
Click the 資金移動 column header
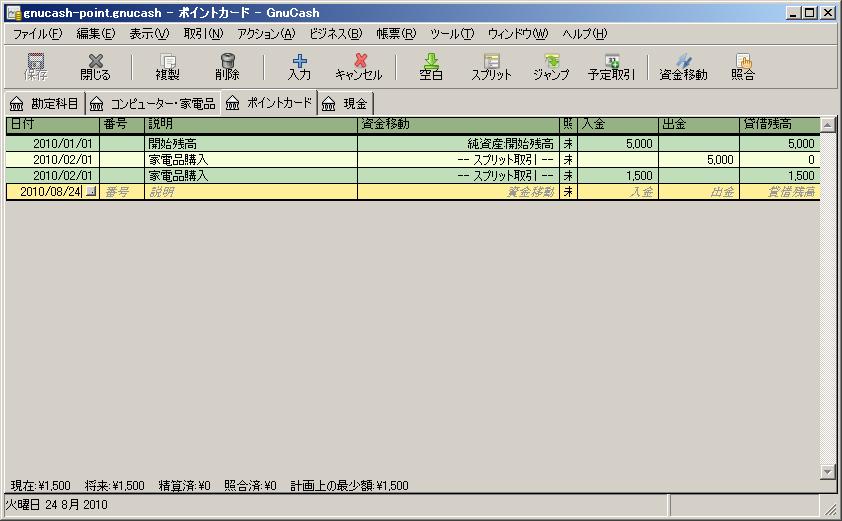458,124
